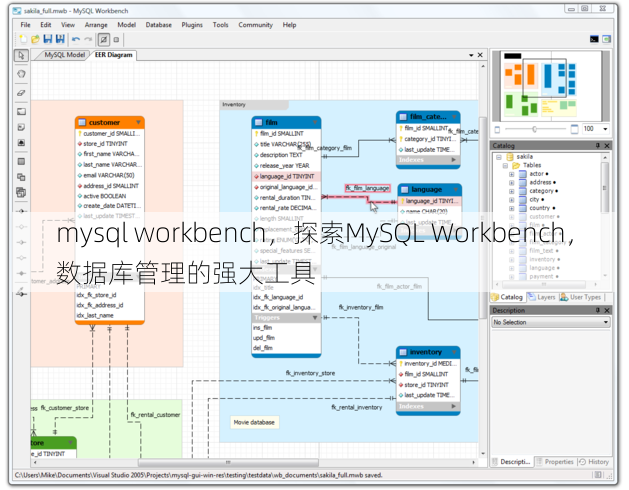Image resolution: width=629 pixels, height=490 pixels.
Task: Close the EER Diagram tab with X
Action: tap(480, 55)
